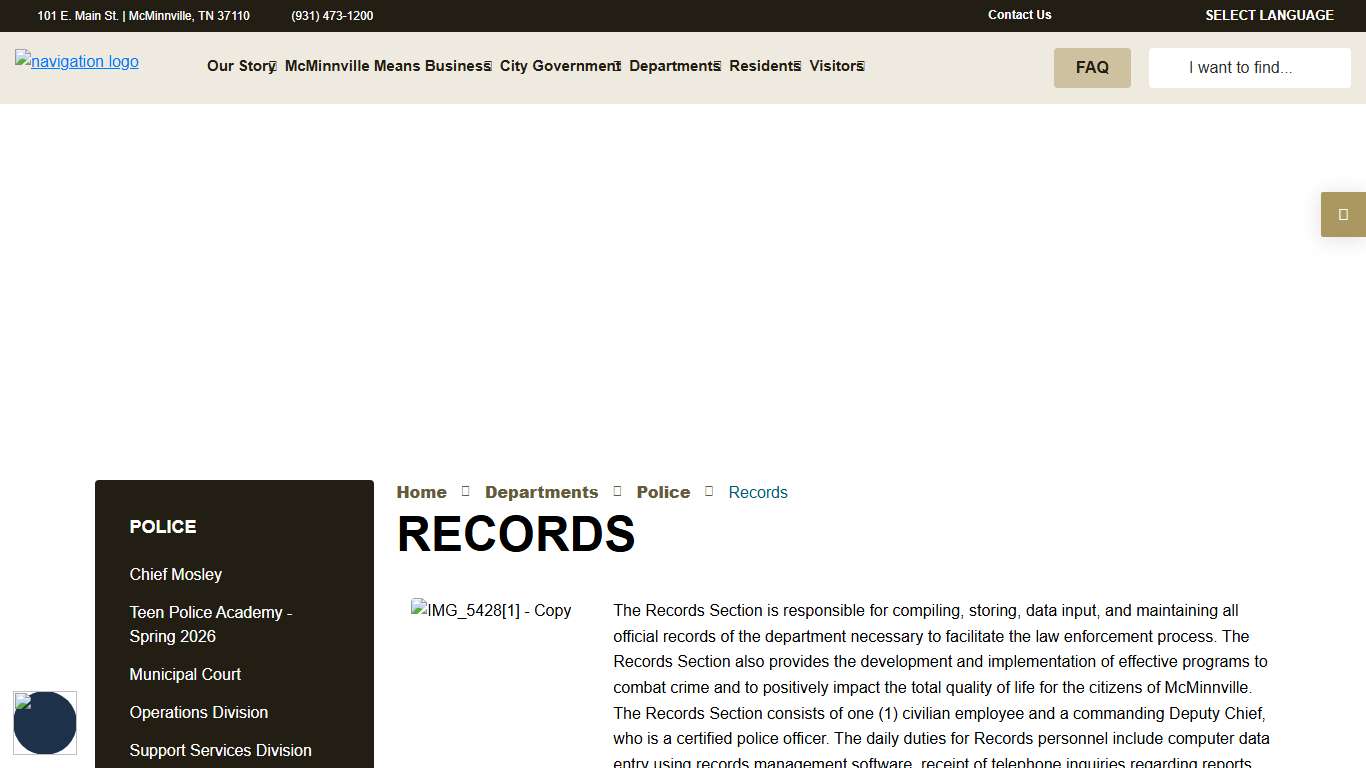Open the McMinnville Means Business menu
The width and height of the screenshot is (1366, 768).
pos(387,66)
